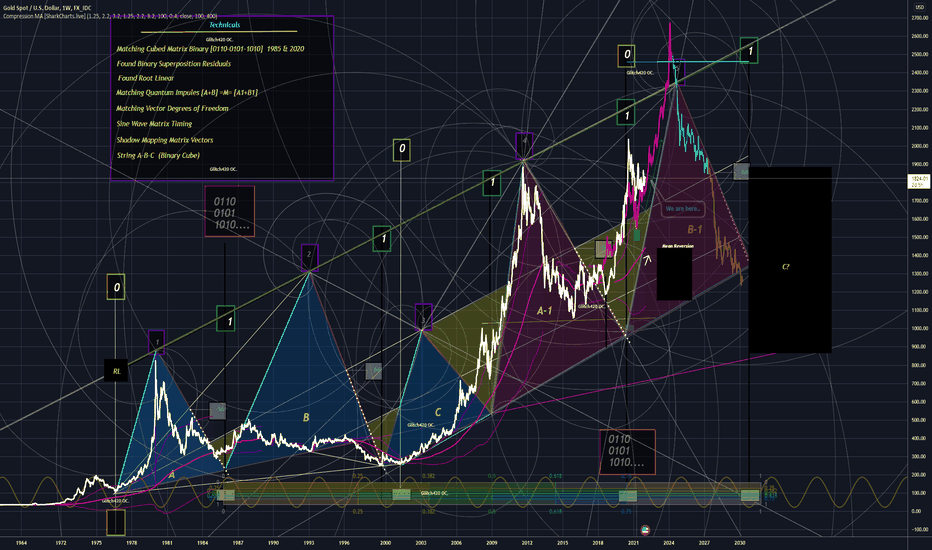932x550 pixels.
Task: Select the "C?" projection label
Action: [x=786, y=267]
